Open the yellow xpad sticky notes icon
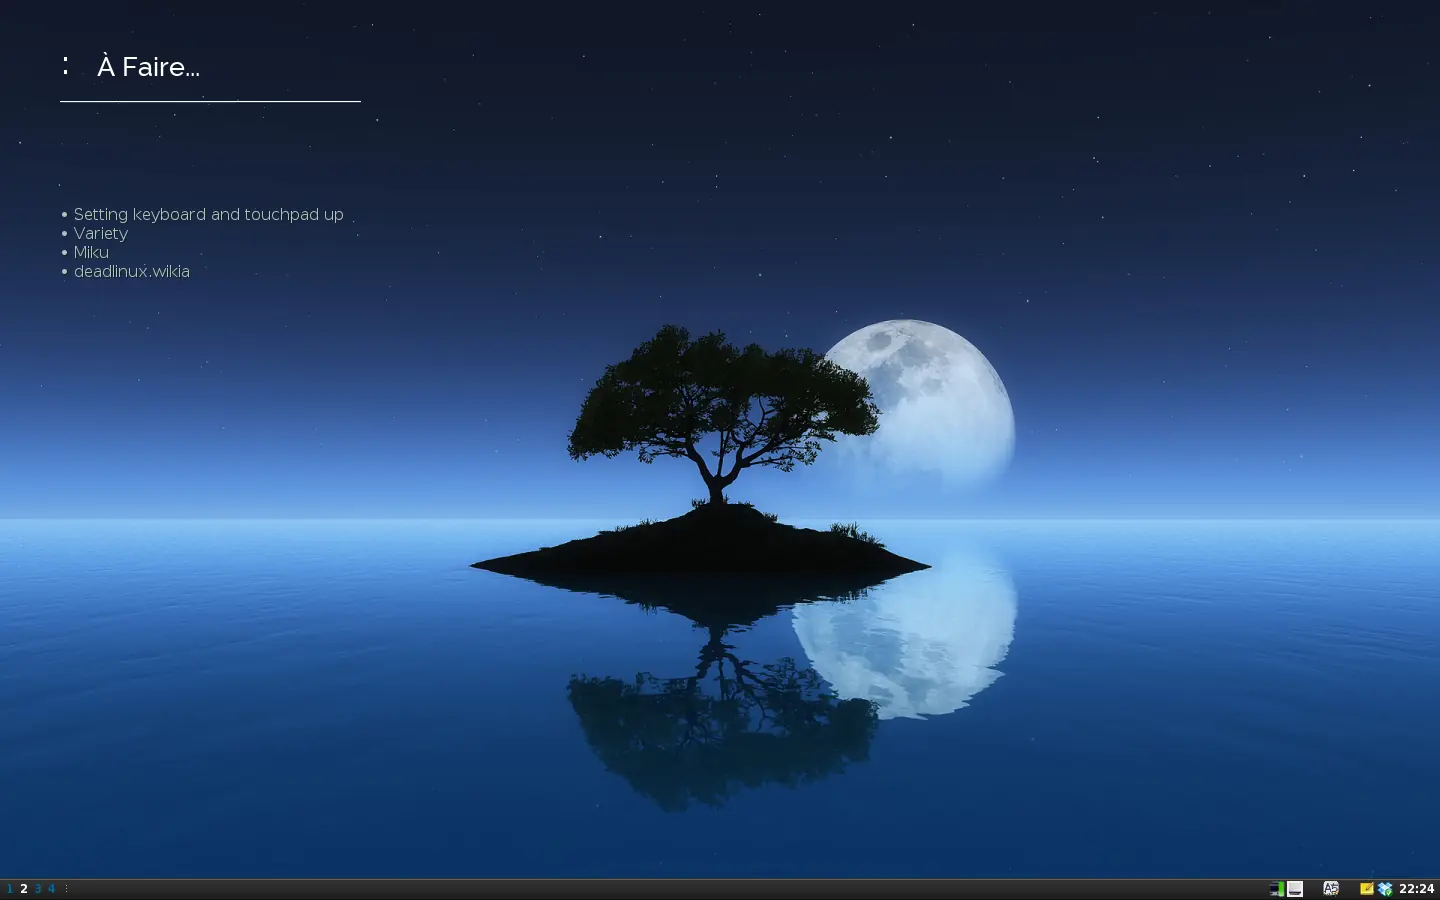Screen dimensions: 1440x900 click(1365, 888)
